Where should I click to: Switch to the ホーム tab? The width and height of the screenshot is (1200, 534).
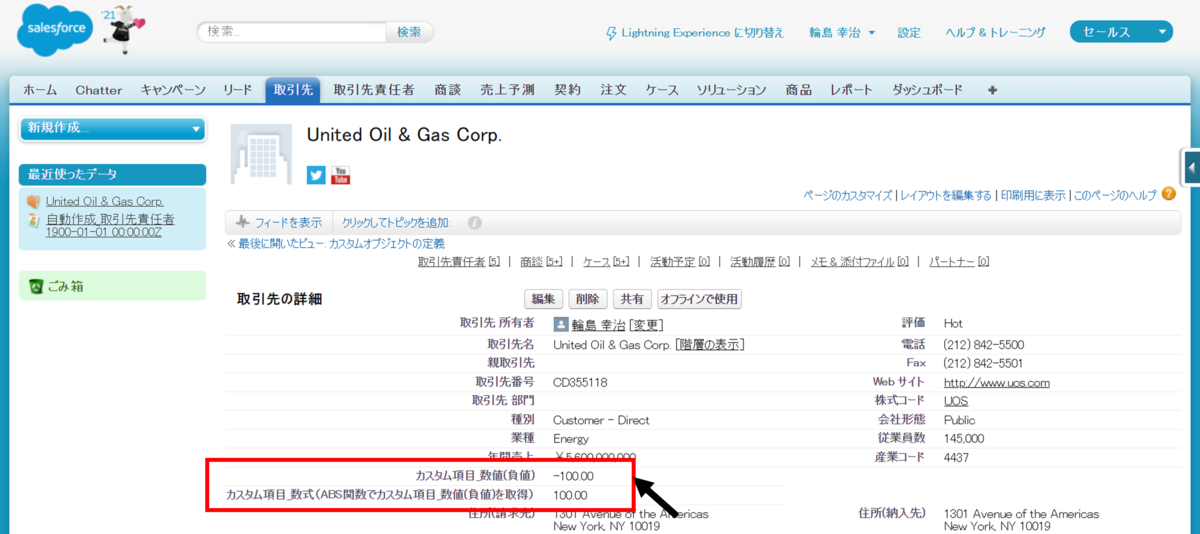[x=40, y=90]
